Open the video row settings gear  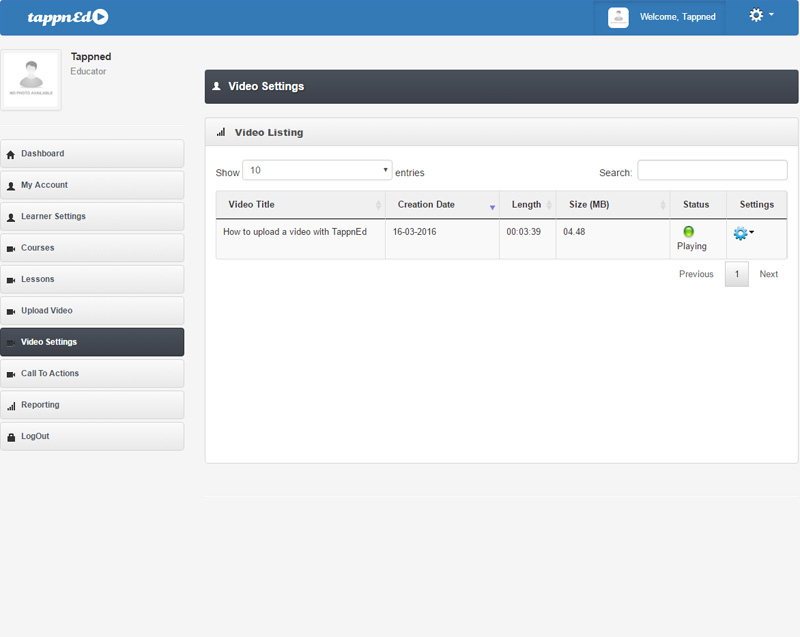(742, 233)
